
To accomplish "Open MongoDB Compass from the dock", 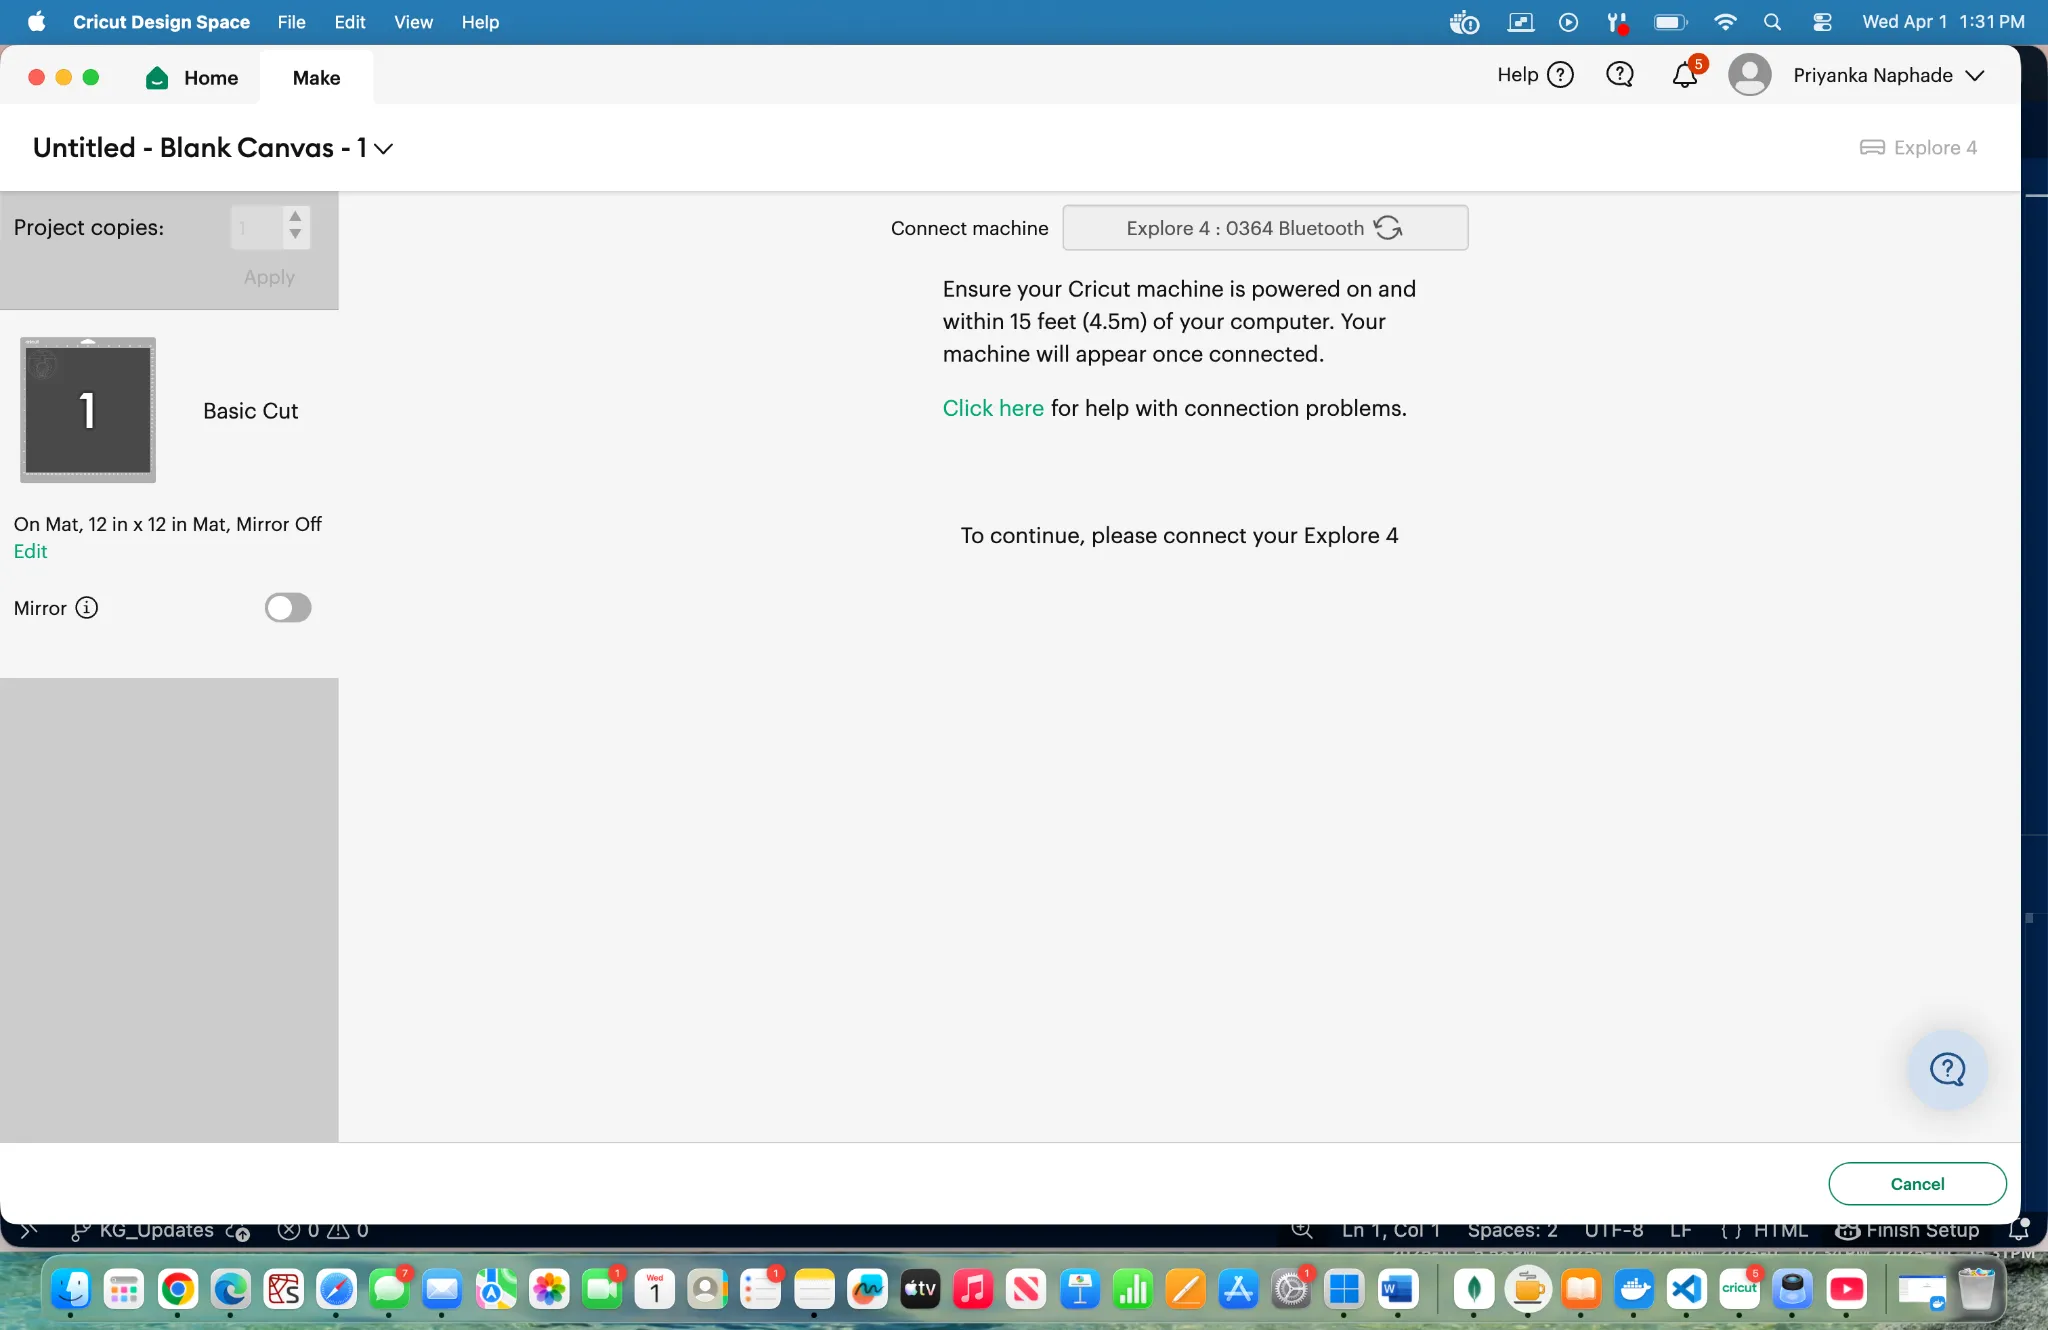I will coord(1474,1290).
